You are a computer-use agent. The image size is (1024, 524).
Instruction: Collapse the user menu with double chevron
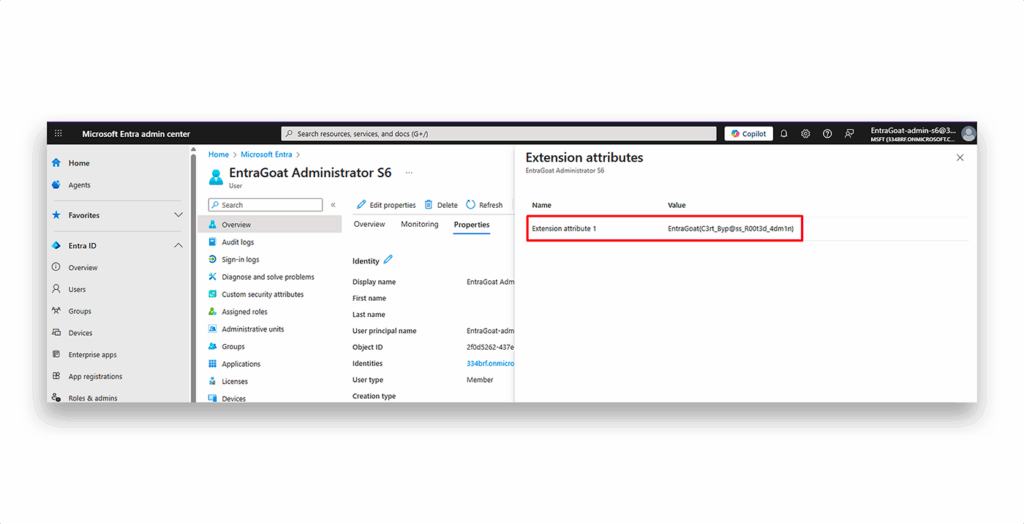[x=333, y=205]
